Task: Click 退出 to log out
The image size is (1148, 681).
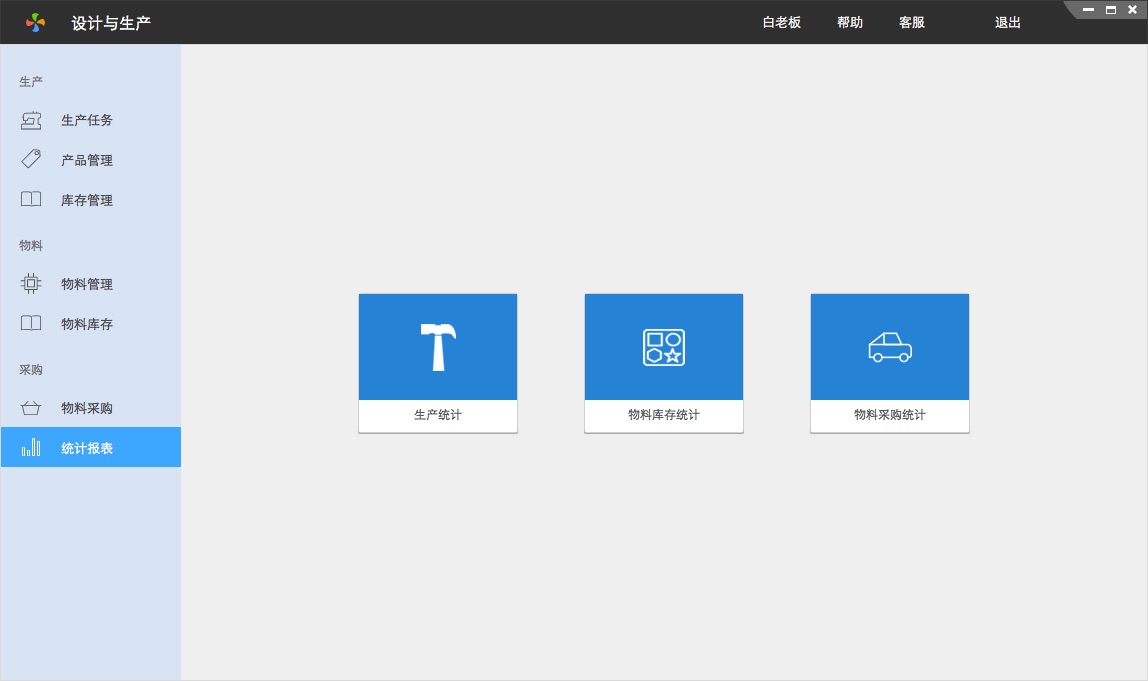Action: pyautogui.click(x=1008, y=22)
